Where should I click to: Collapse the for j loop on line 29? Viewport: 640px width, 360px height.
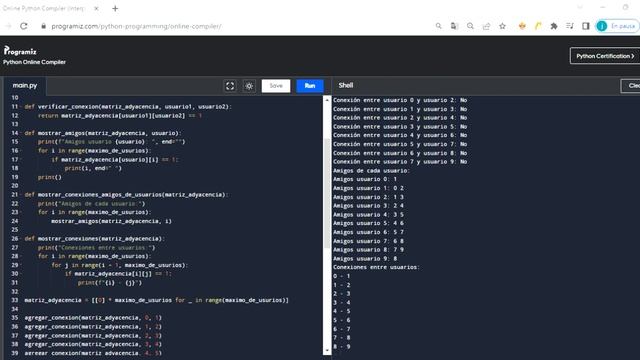(21, 265)
